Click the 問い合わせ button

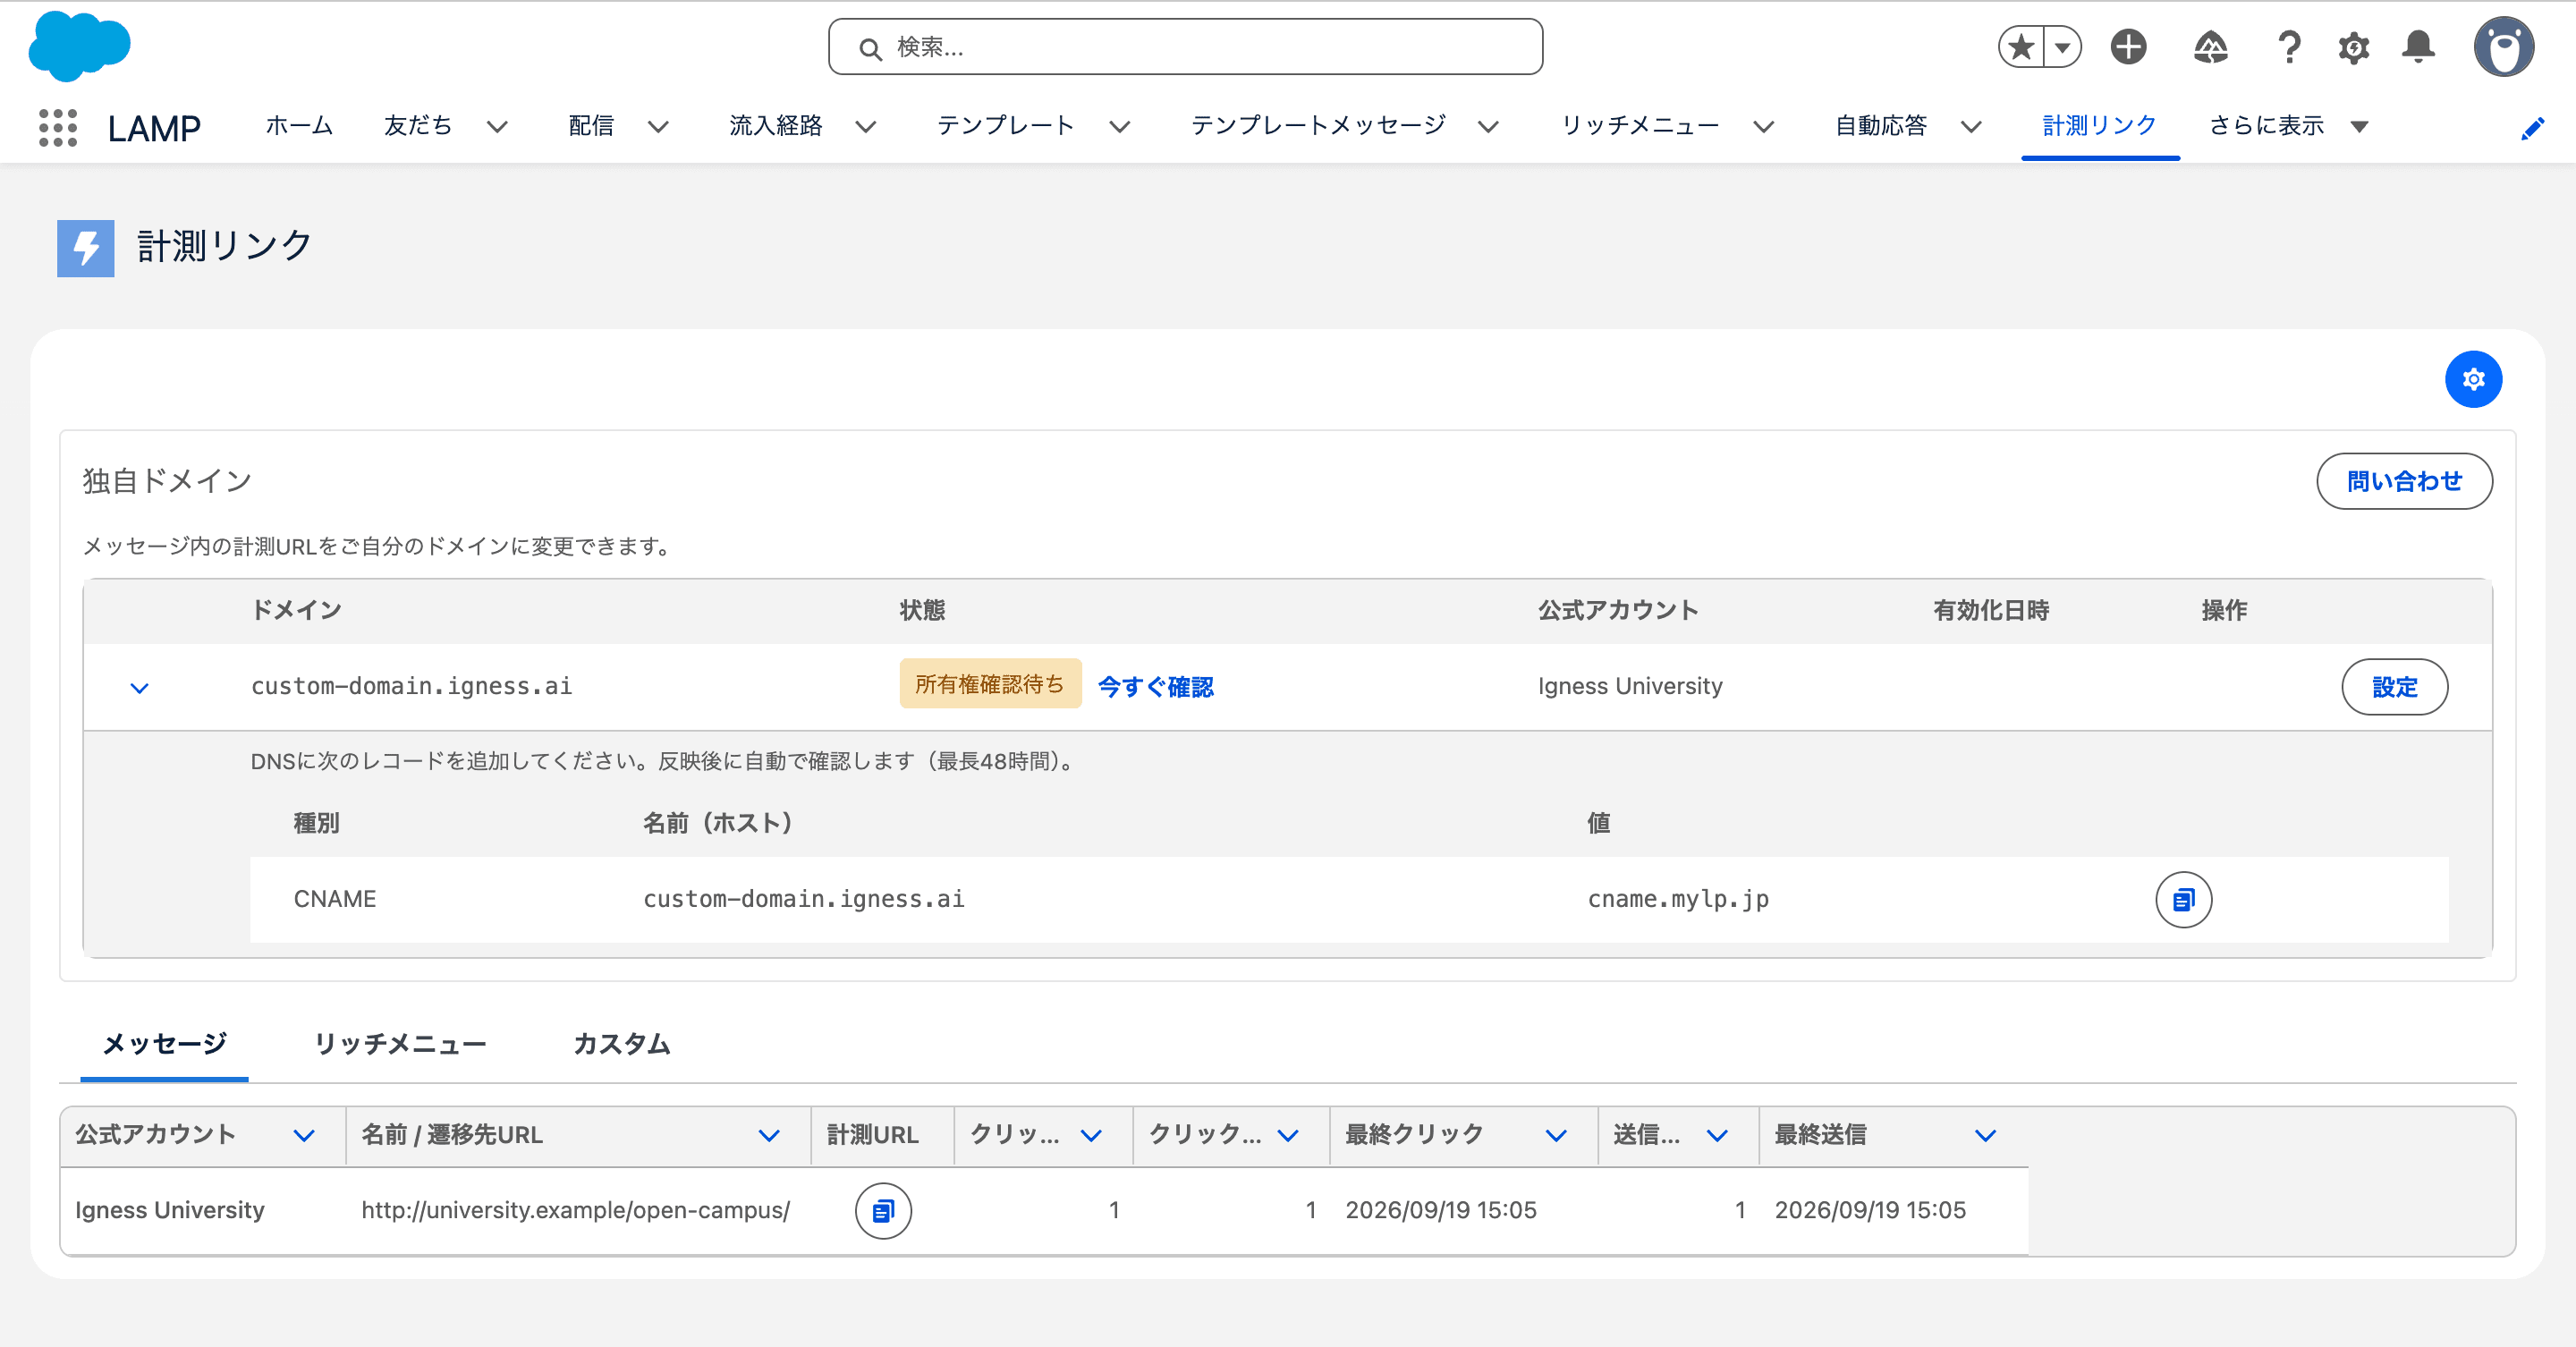pos(2404,481)
